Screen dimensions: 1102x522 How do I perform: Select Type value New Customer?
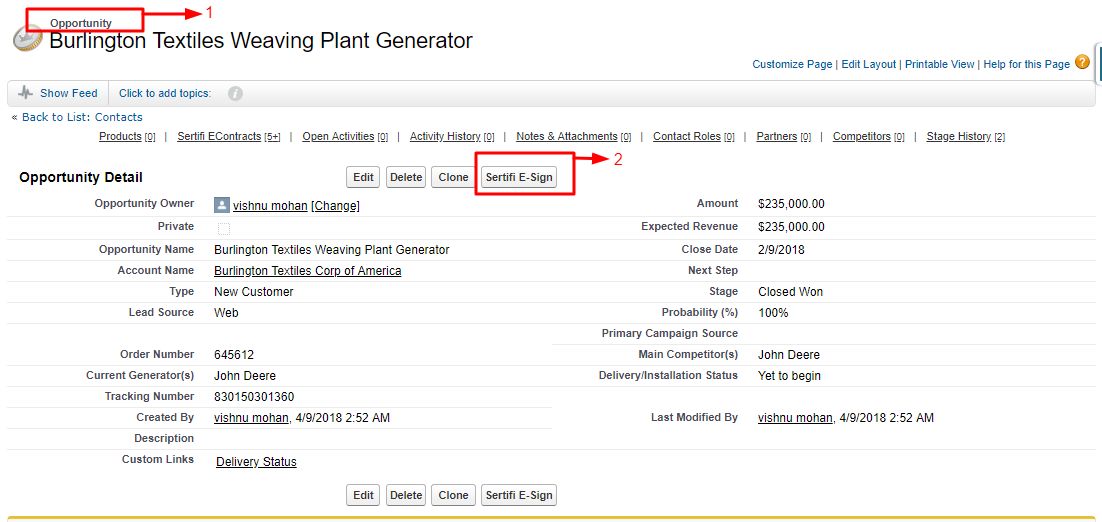point(254,292)
